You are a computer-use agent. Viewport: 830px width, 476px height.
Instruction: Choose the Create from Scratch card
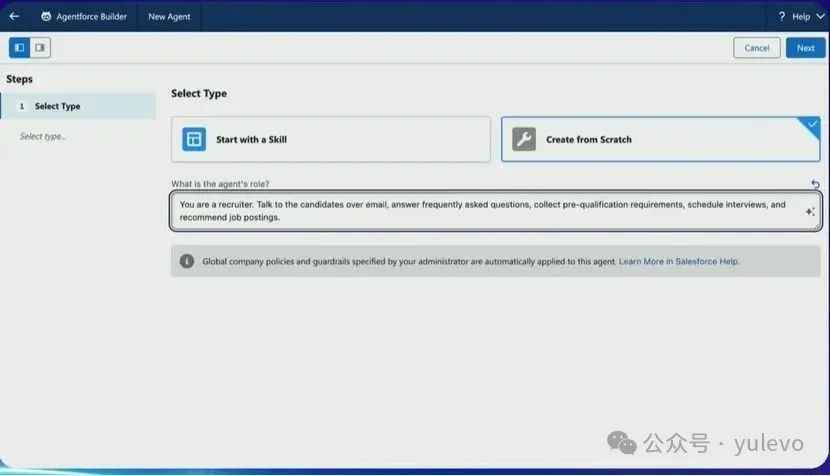click(661, 139)
